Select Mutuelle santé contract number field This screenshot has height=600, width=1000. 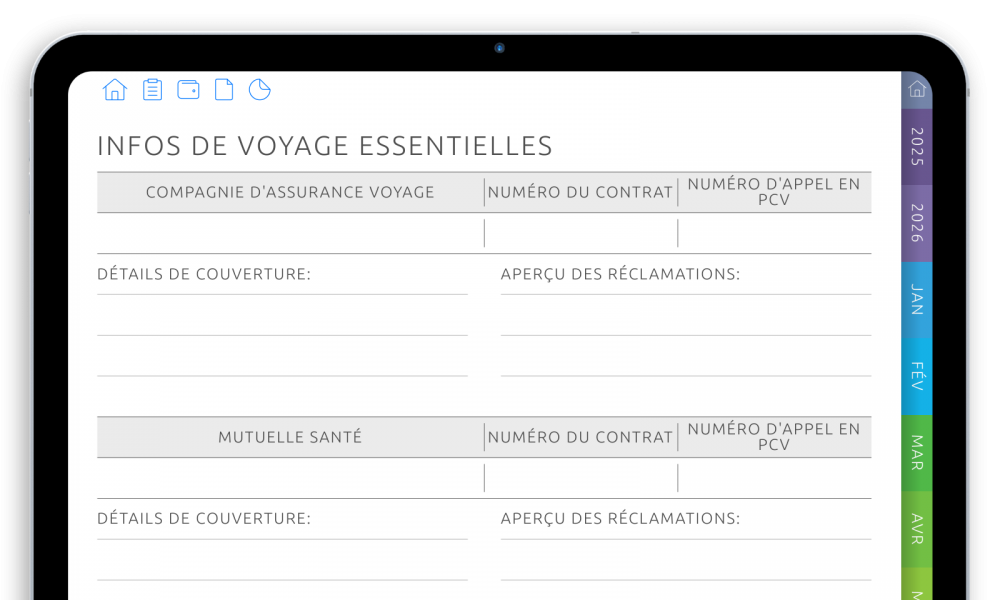pyautogui.click(x=581, y=478)
